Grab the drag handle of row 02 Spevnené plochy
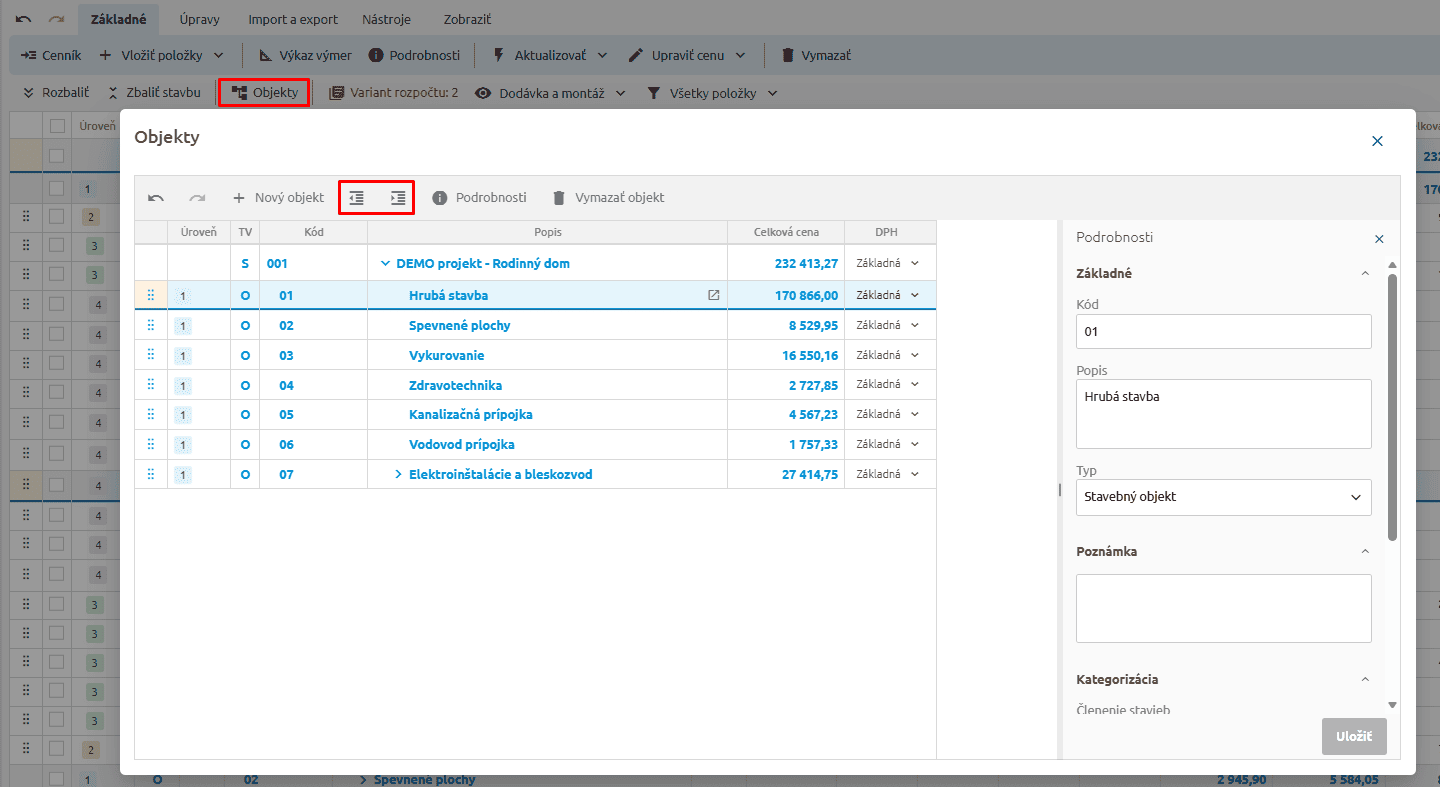 pyautogui.click(x=151, y=325)
